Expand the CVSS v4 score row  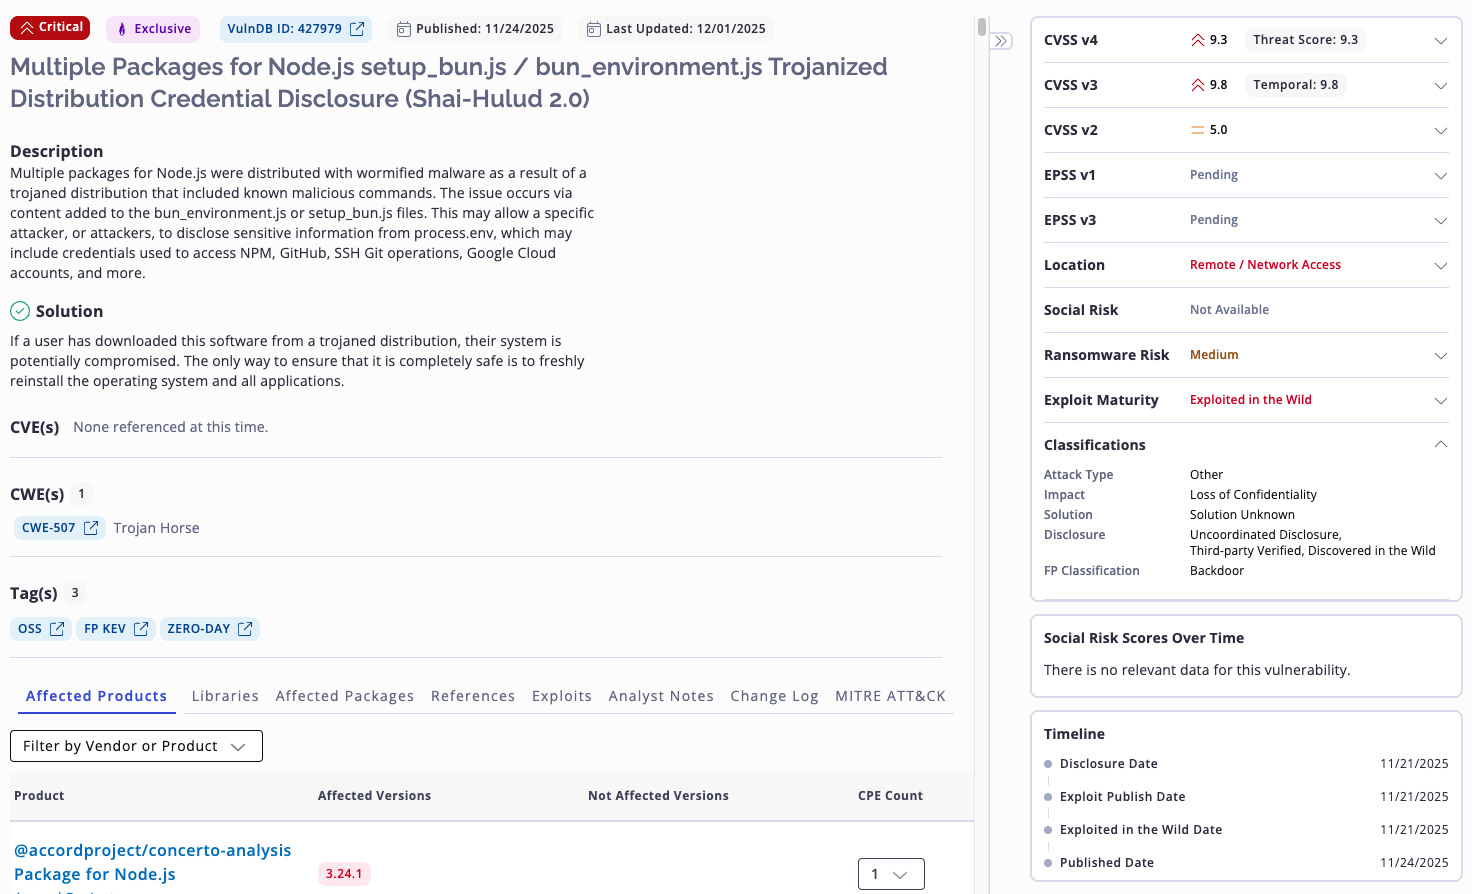pyautogui.click(x=1440, y=41)
